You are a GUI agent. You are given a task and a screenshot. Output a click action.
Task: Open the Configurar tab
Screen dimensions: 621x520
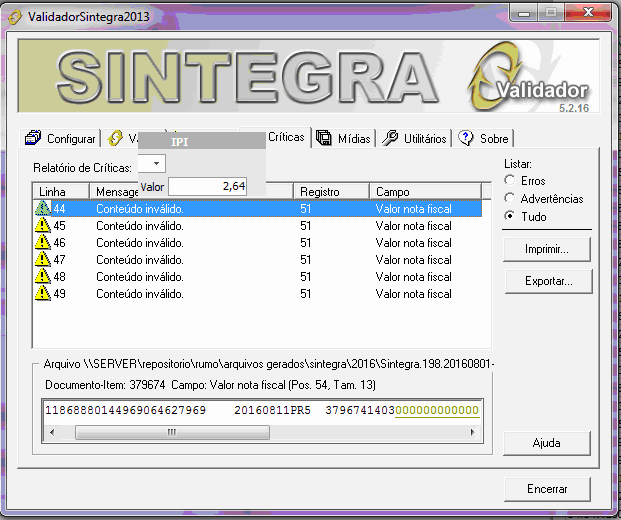pos(60,139)
